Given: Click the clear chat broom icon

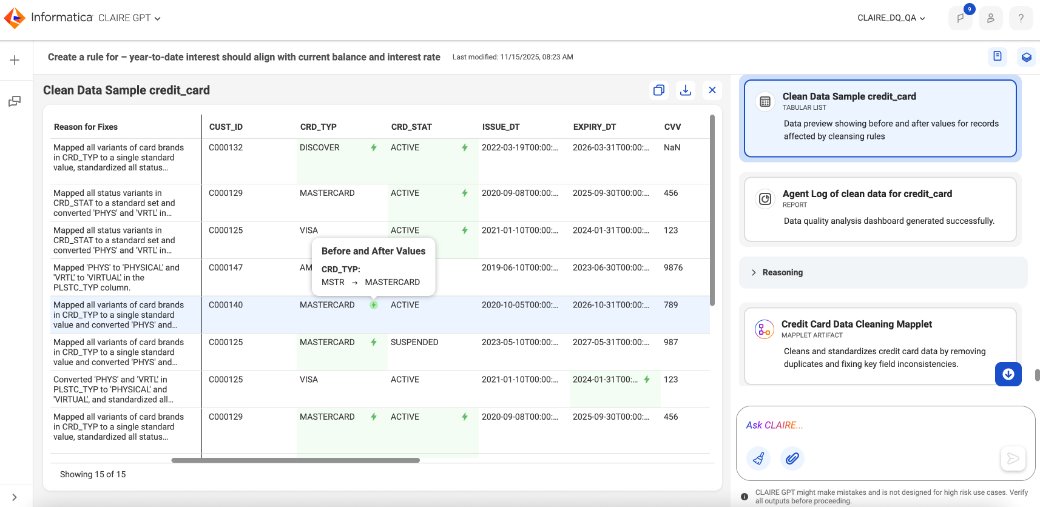Looking at the screenshot, I should pos(758,458).
